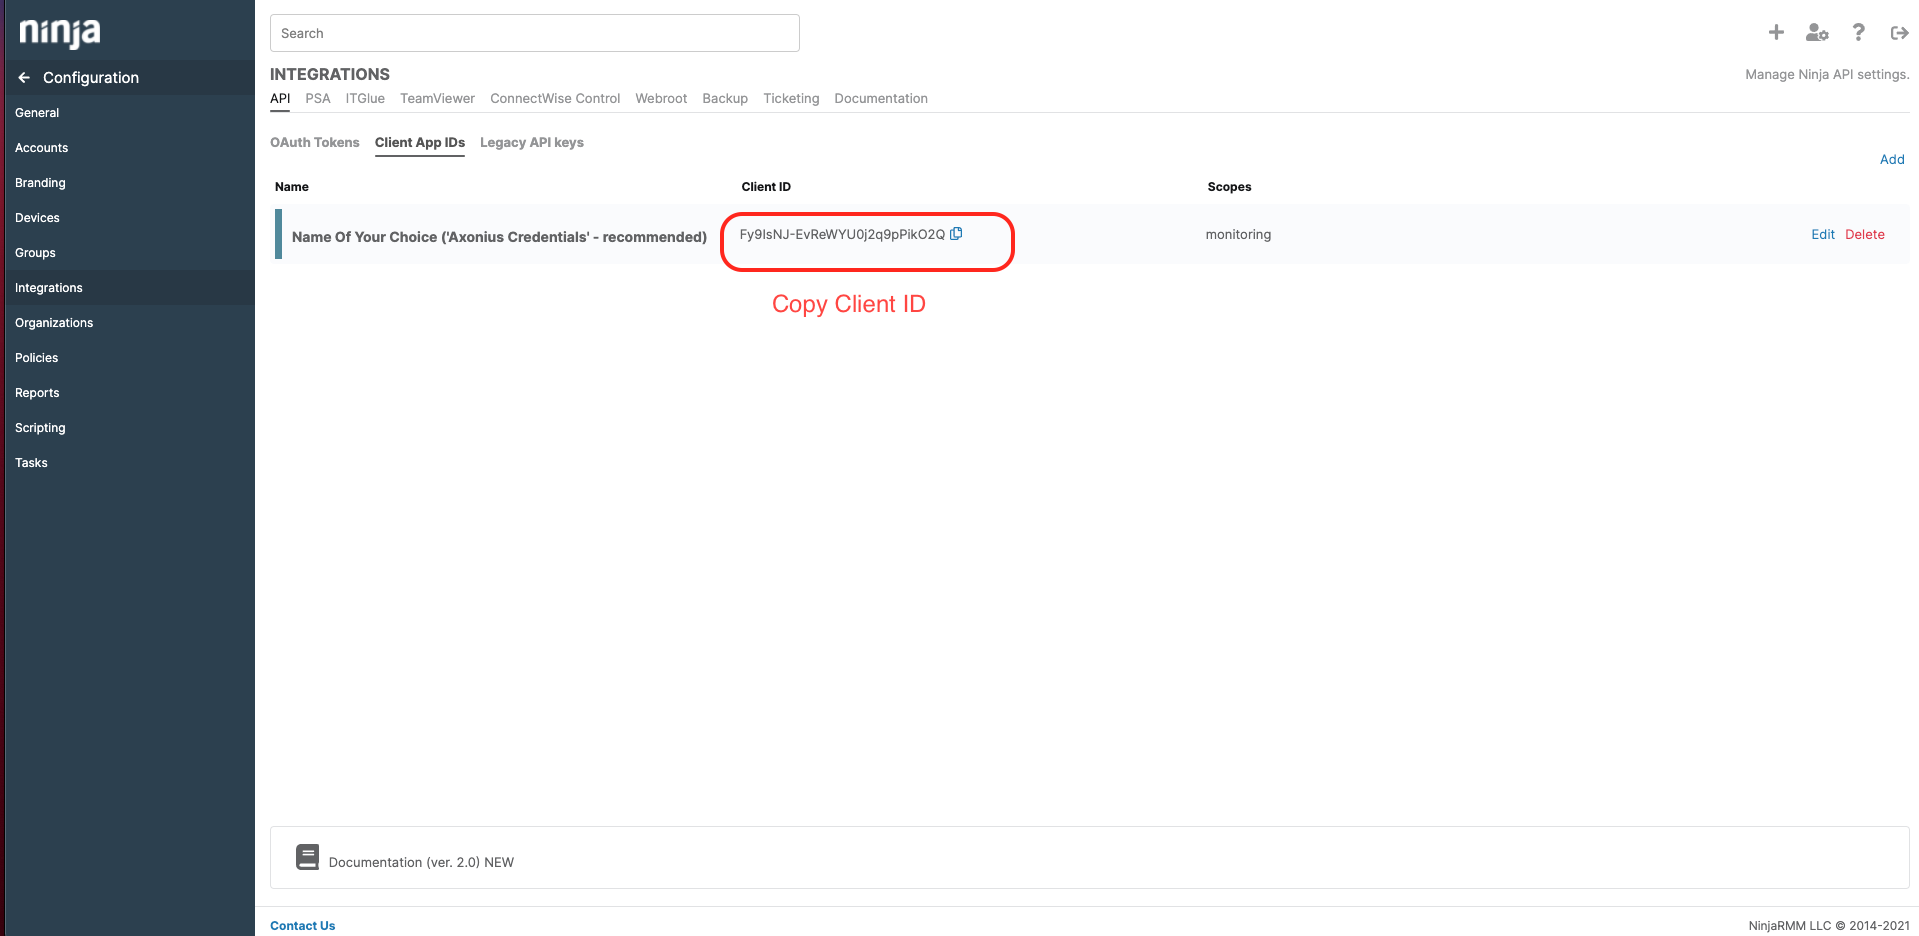
Task: Click the 'Name Of Your Choice' row name
Action: click(499, 237)
